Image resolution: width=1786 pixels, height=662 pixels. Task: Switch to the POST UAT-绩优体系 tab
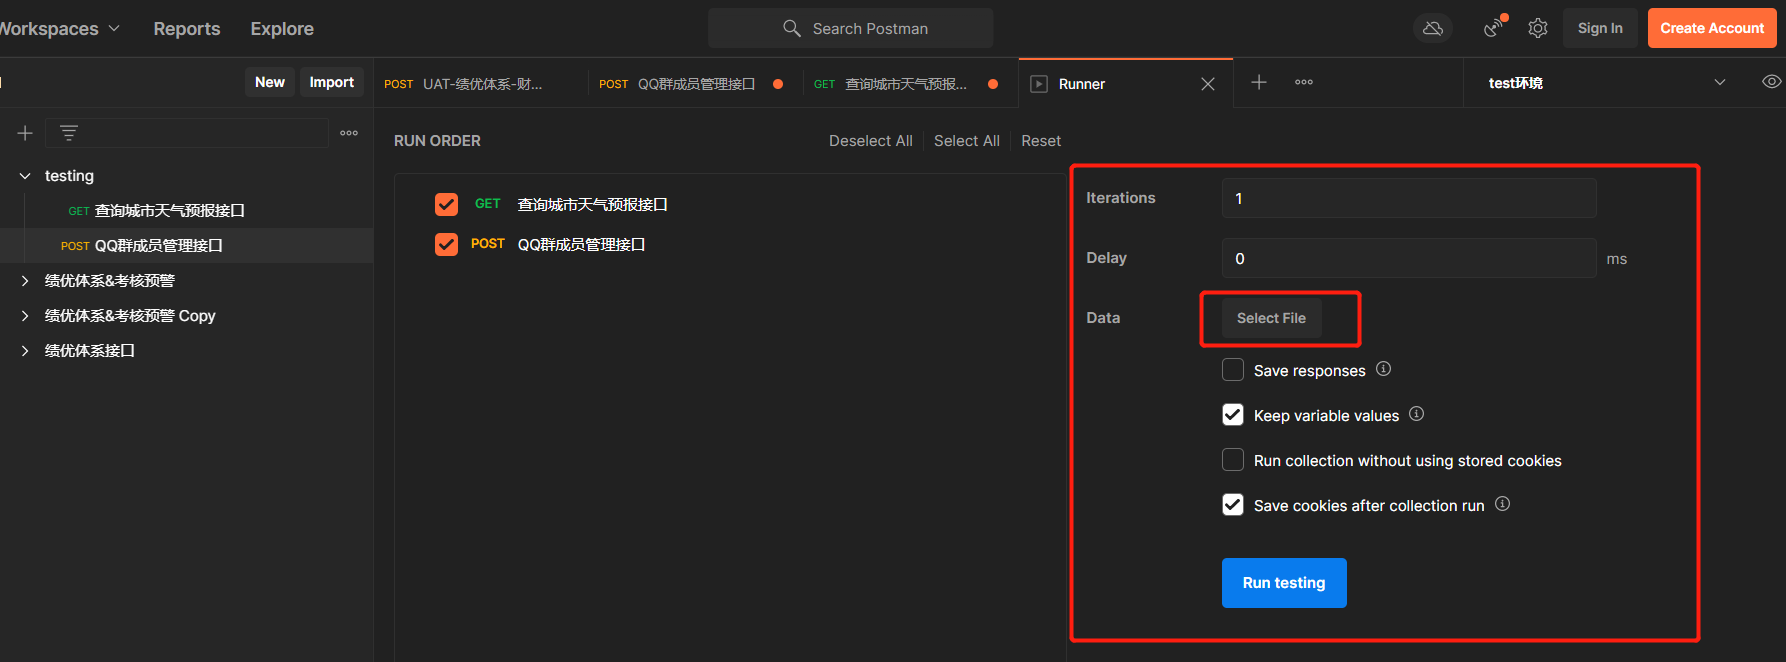[x=480, y=84]
